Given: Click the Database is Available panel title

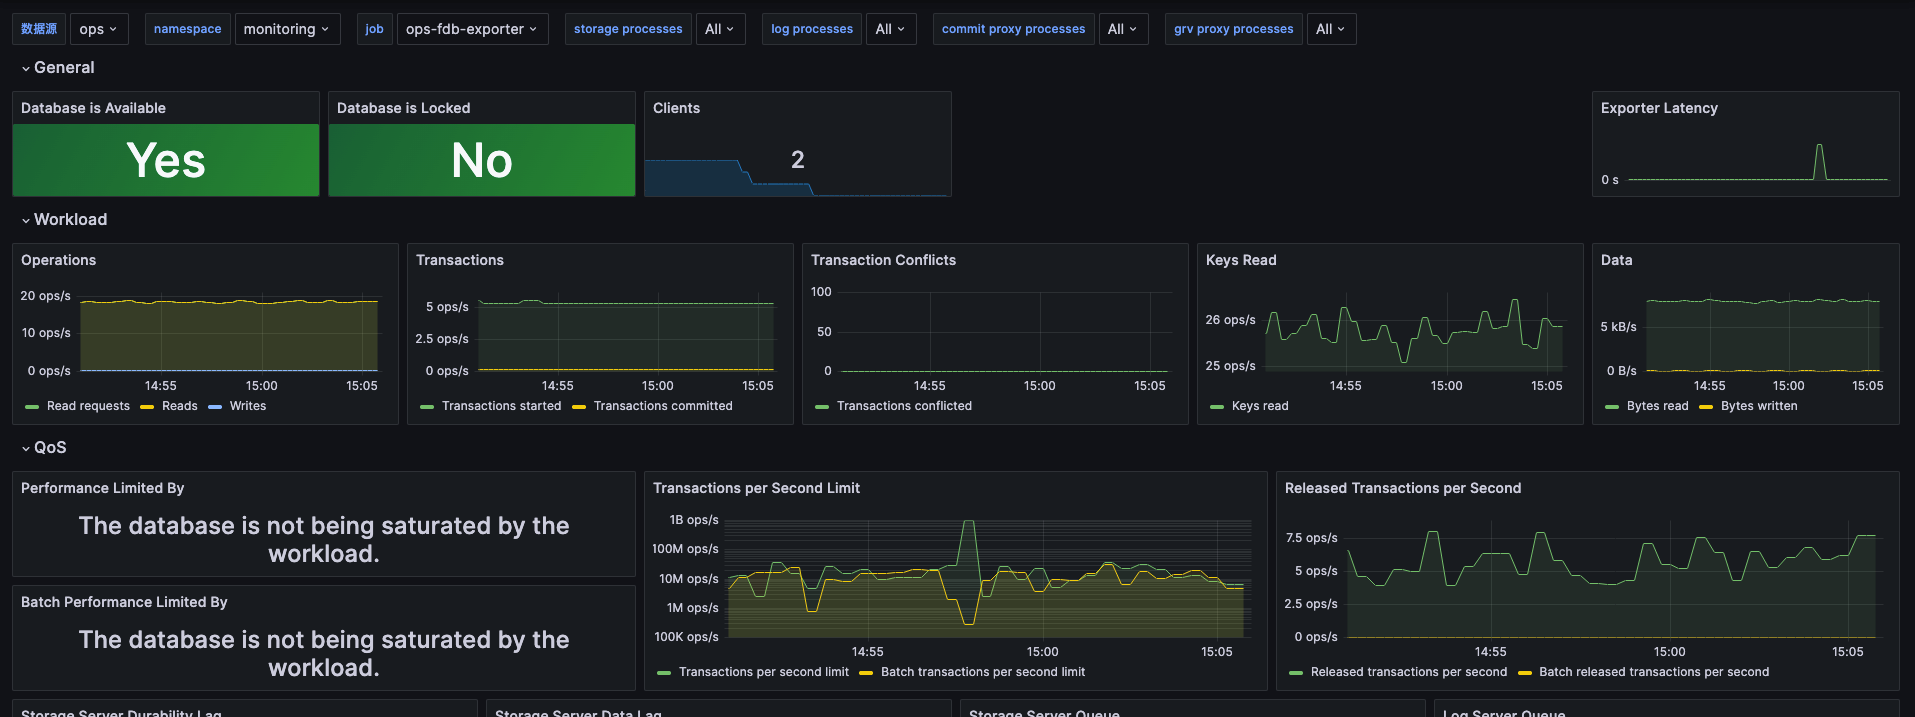Looking at the screenshot, I should click(x=93, y=108).
